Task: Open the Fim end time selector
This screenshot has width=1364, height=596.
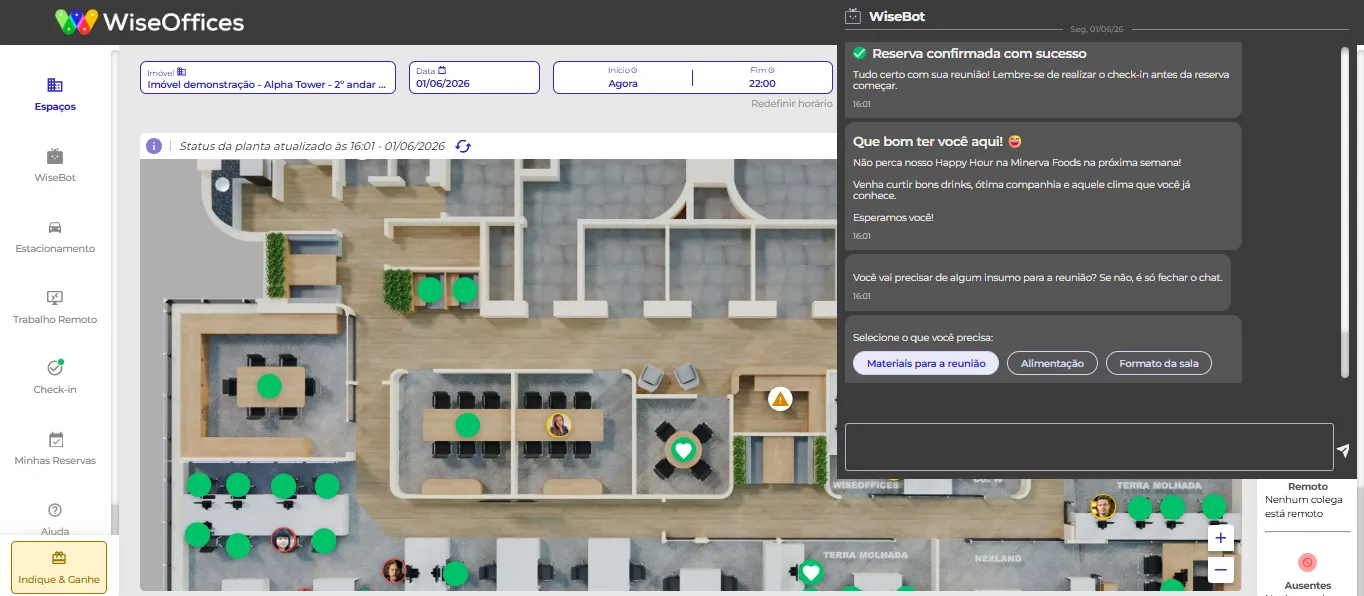Action: 763,78
